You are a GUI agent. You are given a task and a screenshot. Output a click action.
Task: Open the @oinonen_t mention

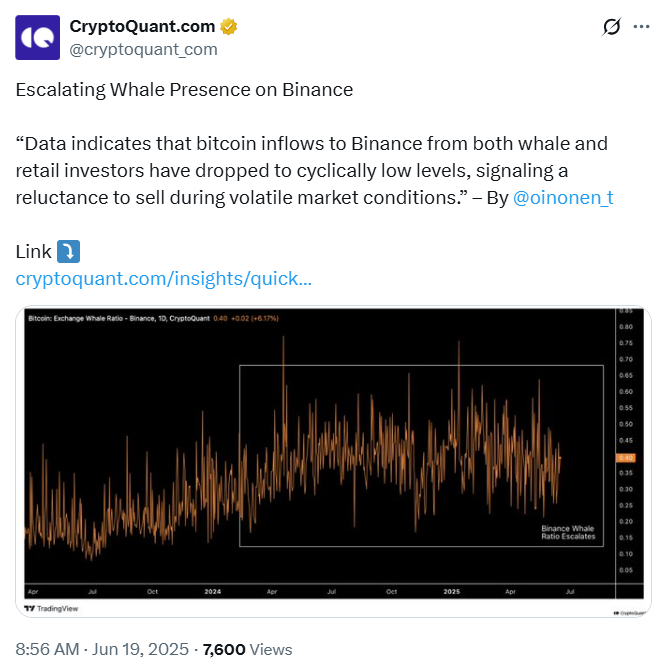(x=563, y=198)
